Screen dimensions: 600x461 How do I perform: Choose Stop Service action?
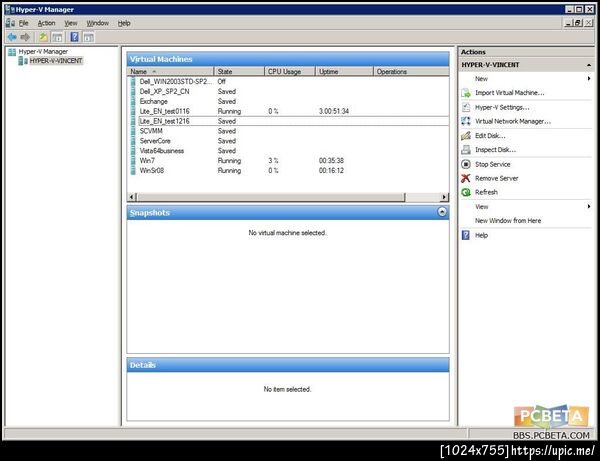tap(492, 165)
